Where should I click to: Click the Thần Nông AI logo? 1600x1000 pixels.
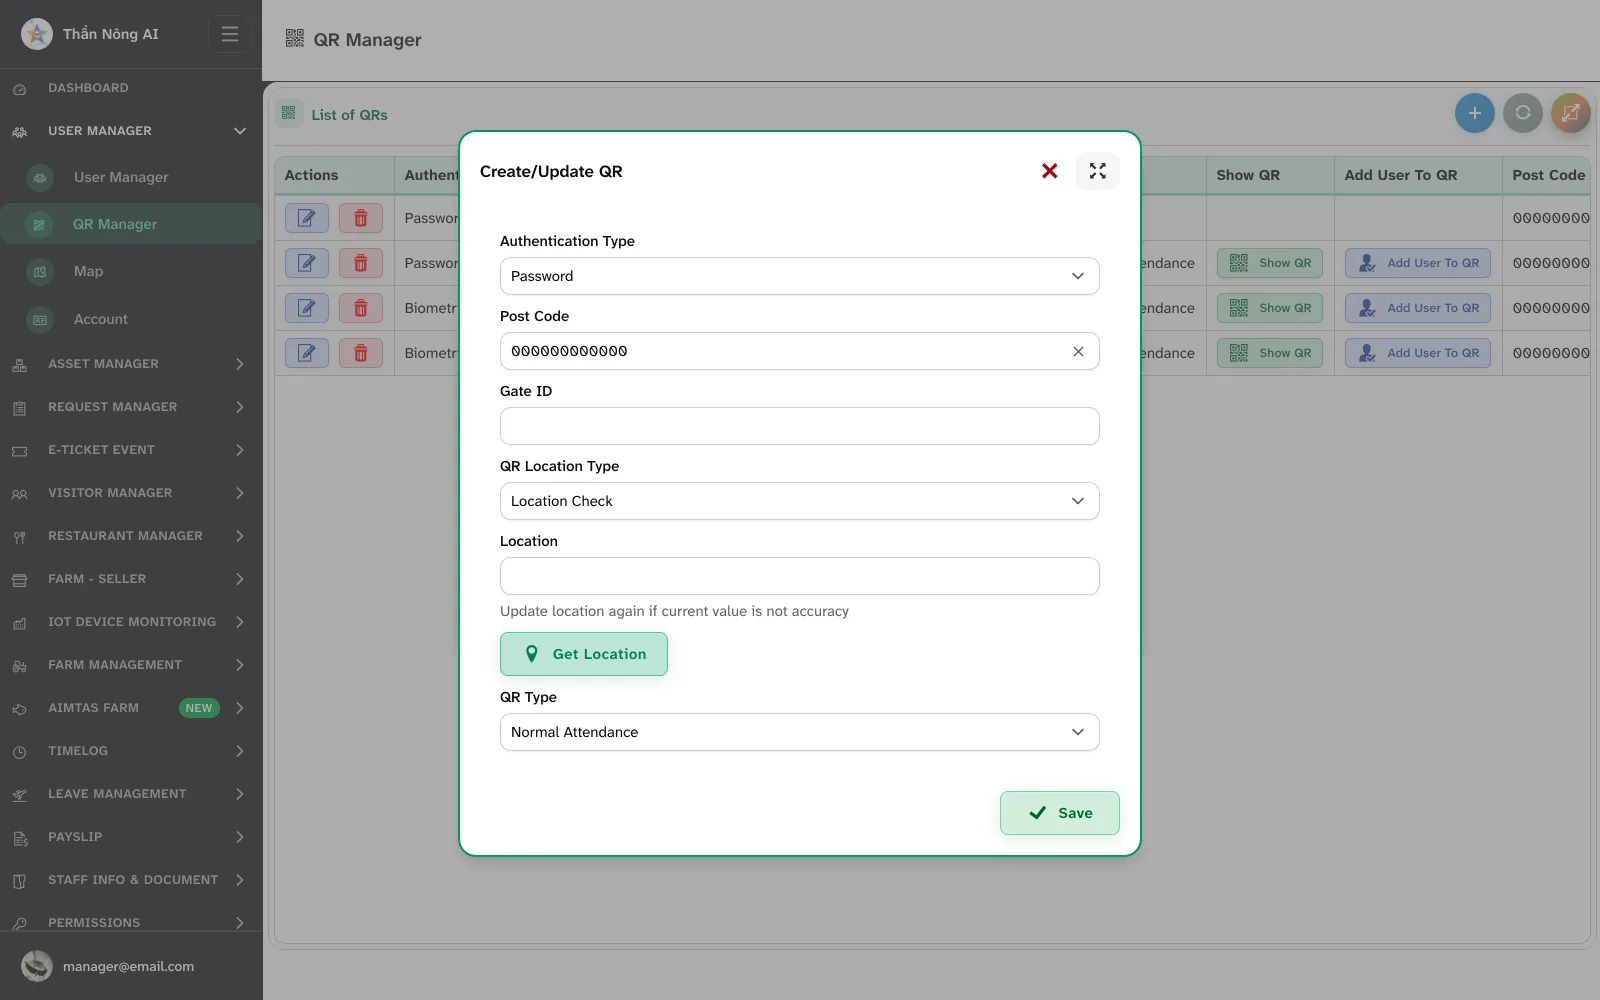(37, 34)
